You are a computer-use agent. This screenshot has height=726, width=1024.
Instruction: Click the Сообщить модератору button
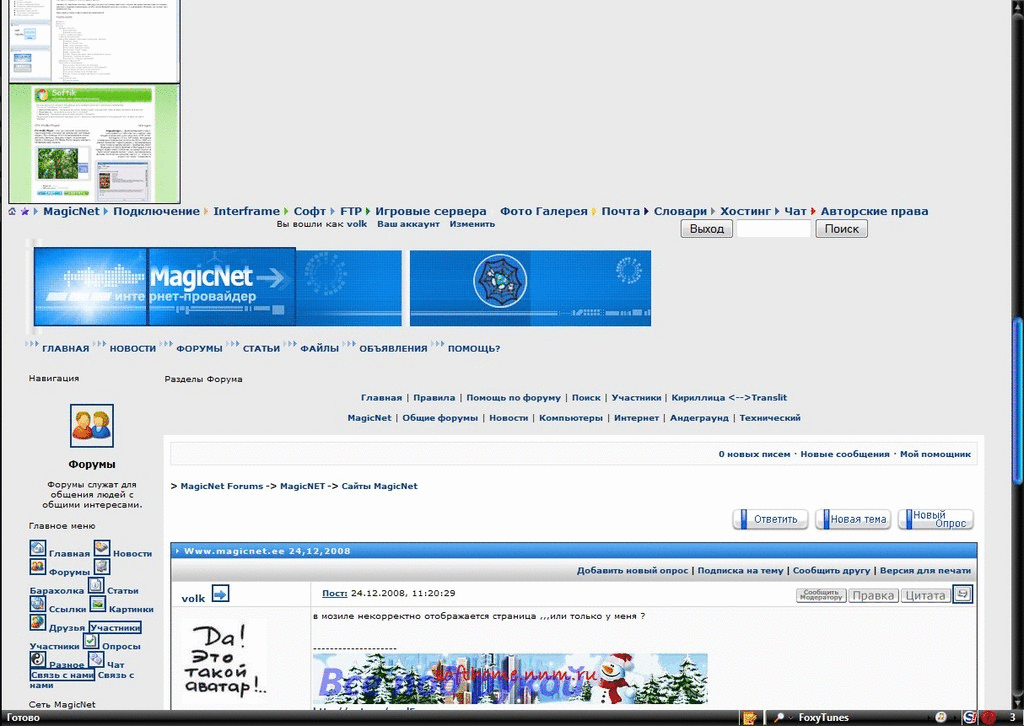pyautogui.click(x=821, y=595)
